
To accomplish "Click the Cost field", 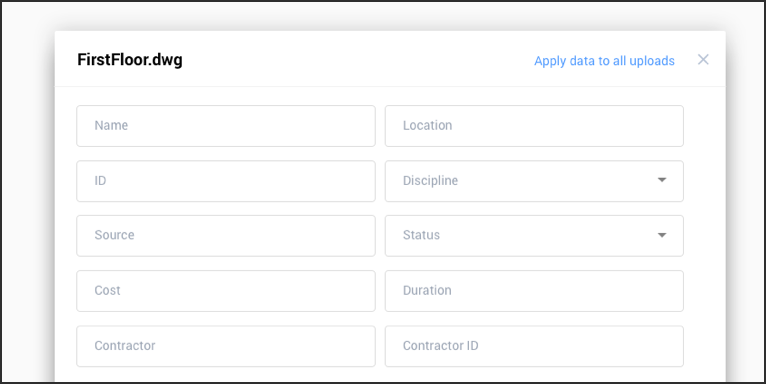I will pos(226,291).
